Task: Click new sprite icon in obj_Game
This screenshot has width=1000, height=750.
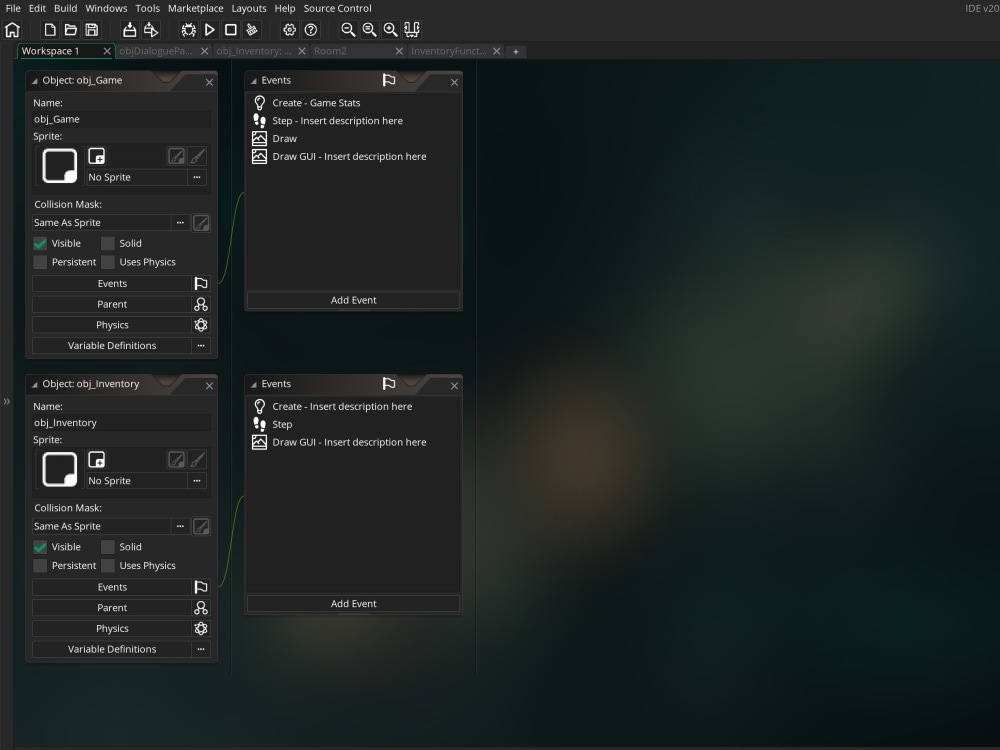Action: 97,156
